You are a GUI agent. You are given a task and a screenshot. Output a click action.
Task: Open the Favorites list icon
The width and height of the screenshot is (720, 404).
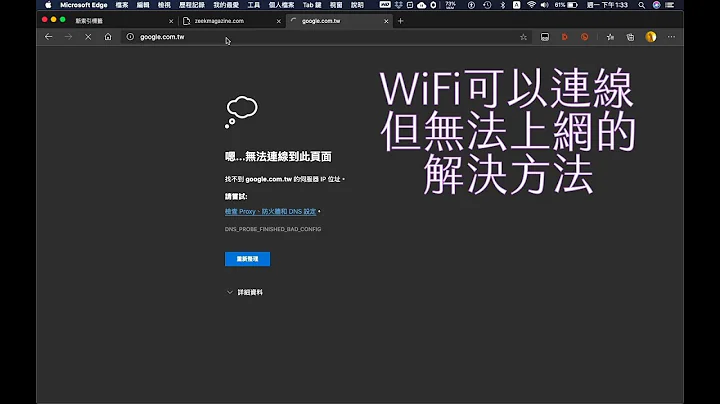point(610,37)
